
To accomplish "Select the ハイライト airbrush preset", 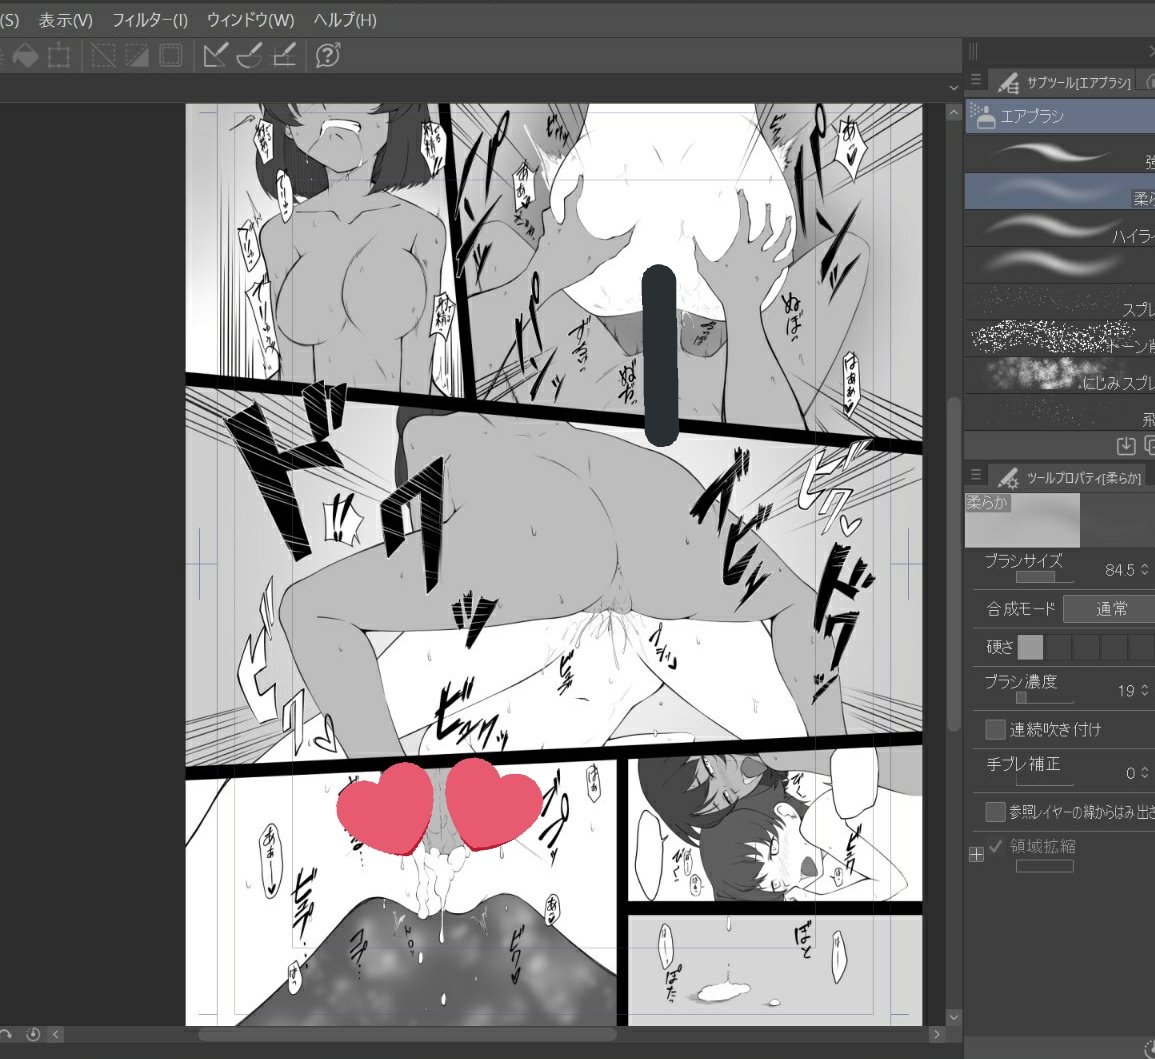I will (x=1057, y=232).
